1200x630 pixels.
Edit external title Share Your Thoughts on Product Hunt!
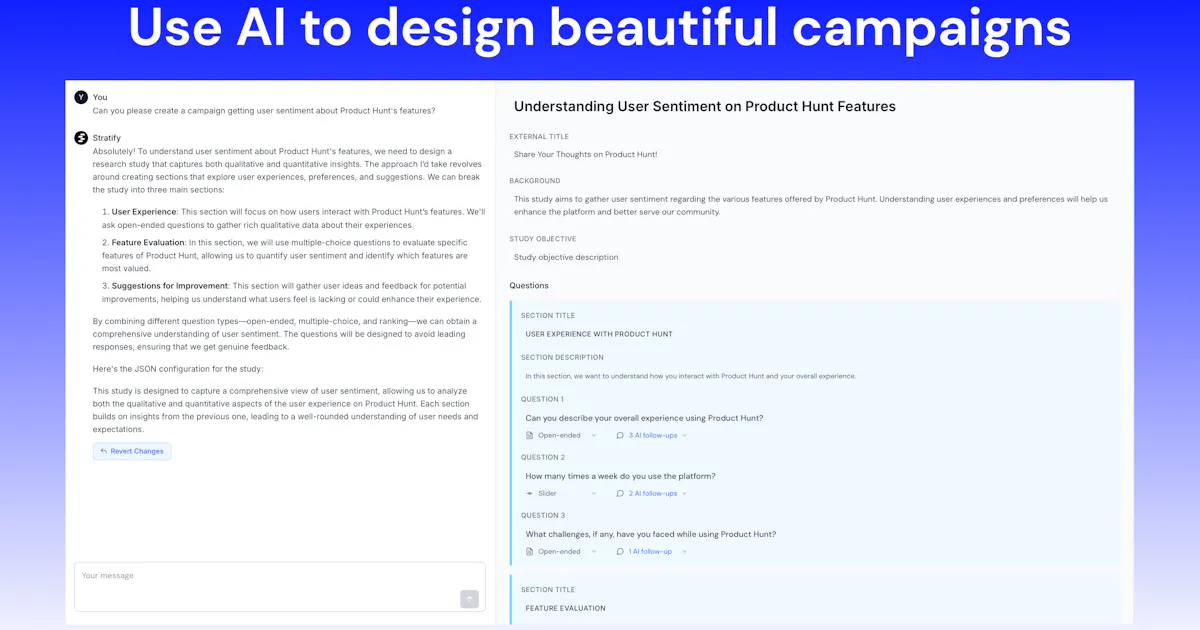tap(585, 154)
